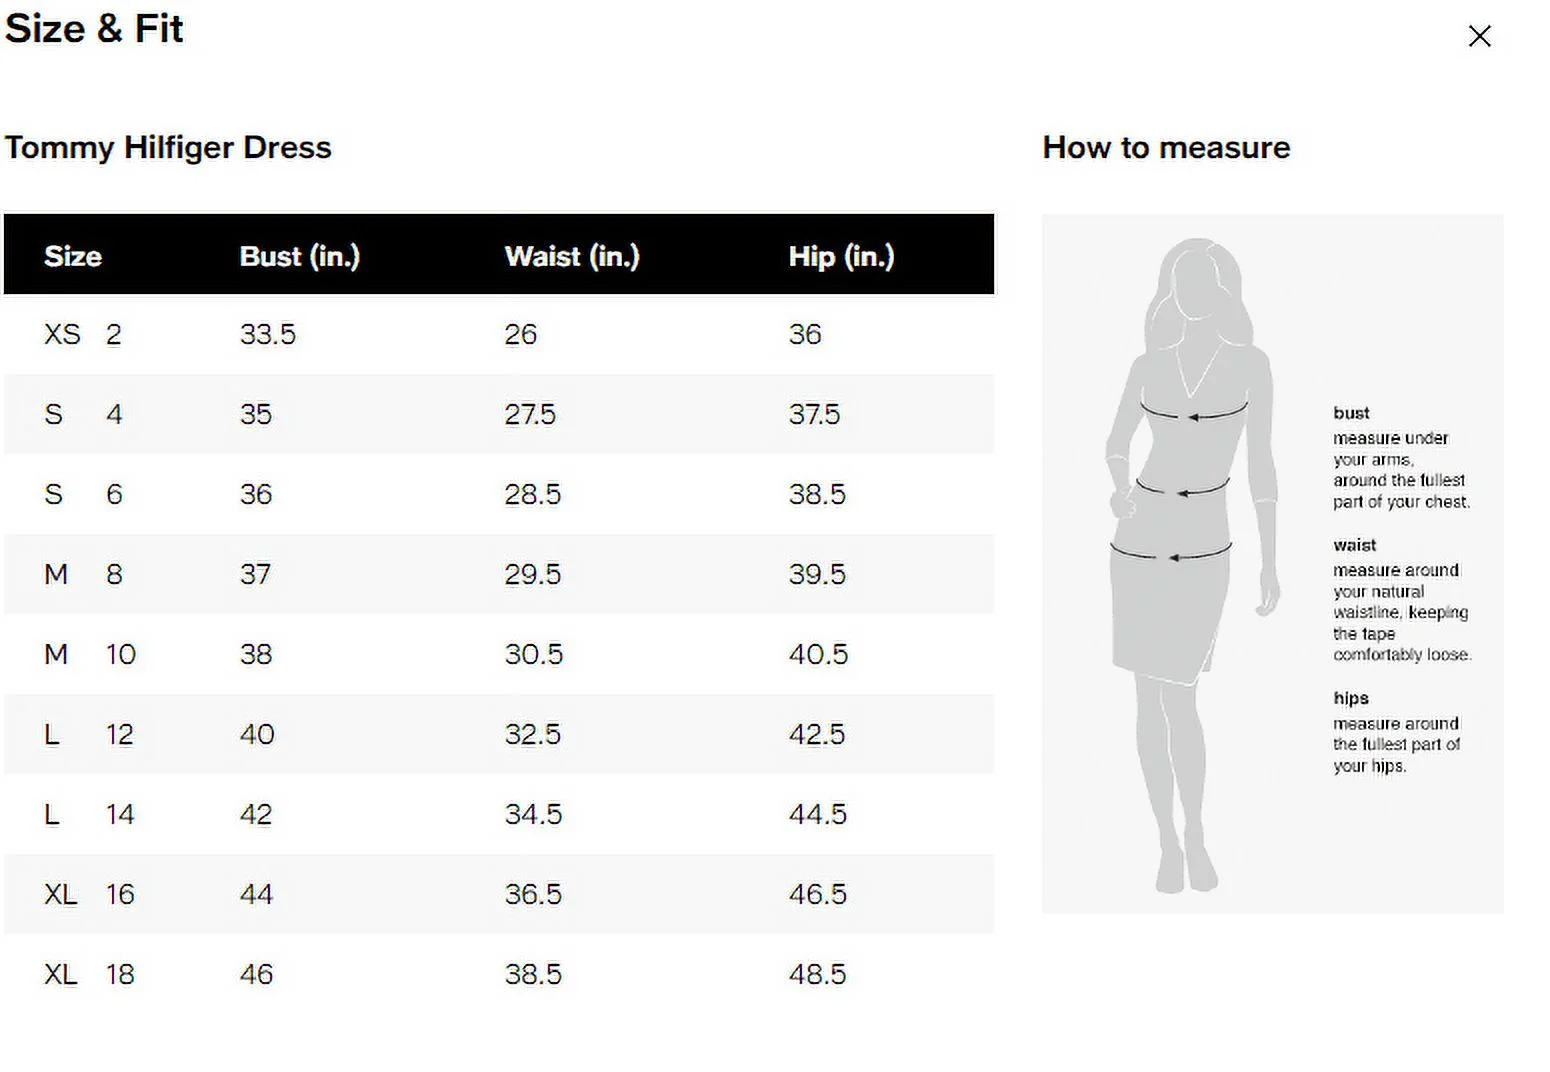1550x1072 pixels.
Task: Close the Size & Fit dialog
Action: pyautogui.click(x=1479, y=36)
